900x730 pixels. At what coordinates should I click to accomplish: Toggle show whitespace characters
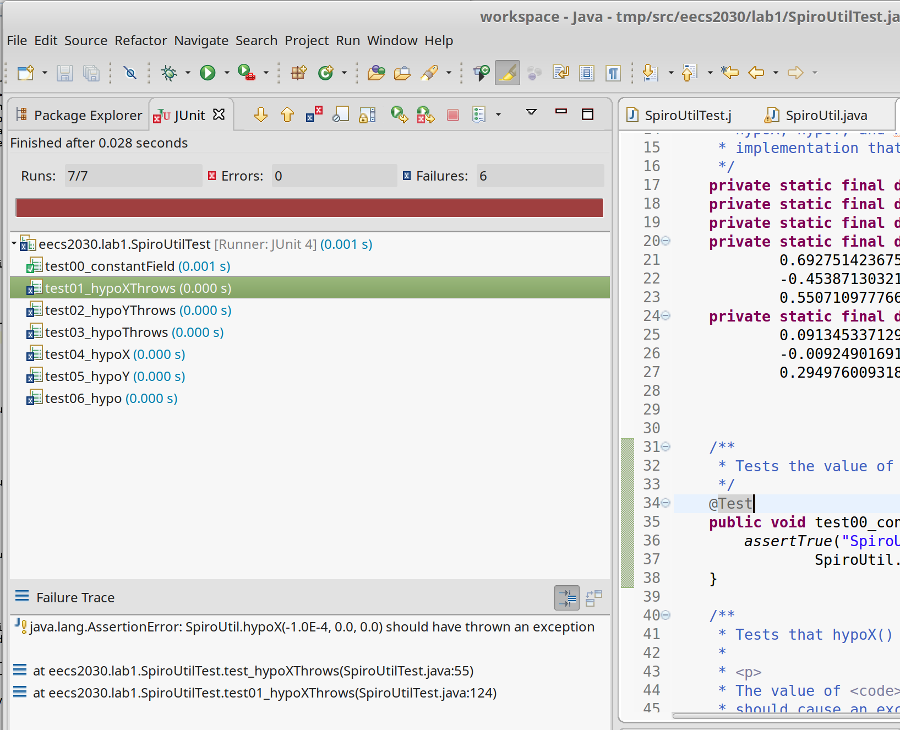coord(614,73)
